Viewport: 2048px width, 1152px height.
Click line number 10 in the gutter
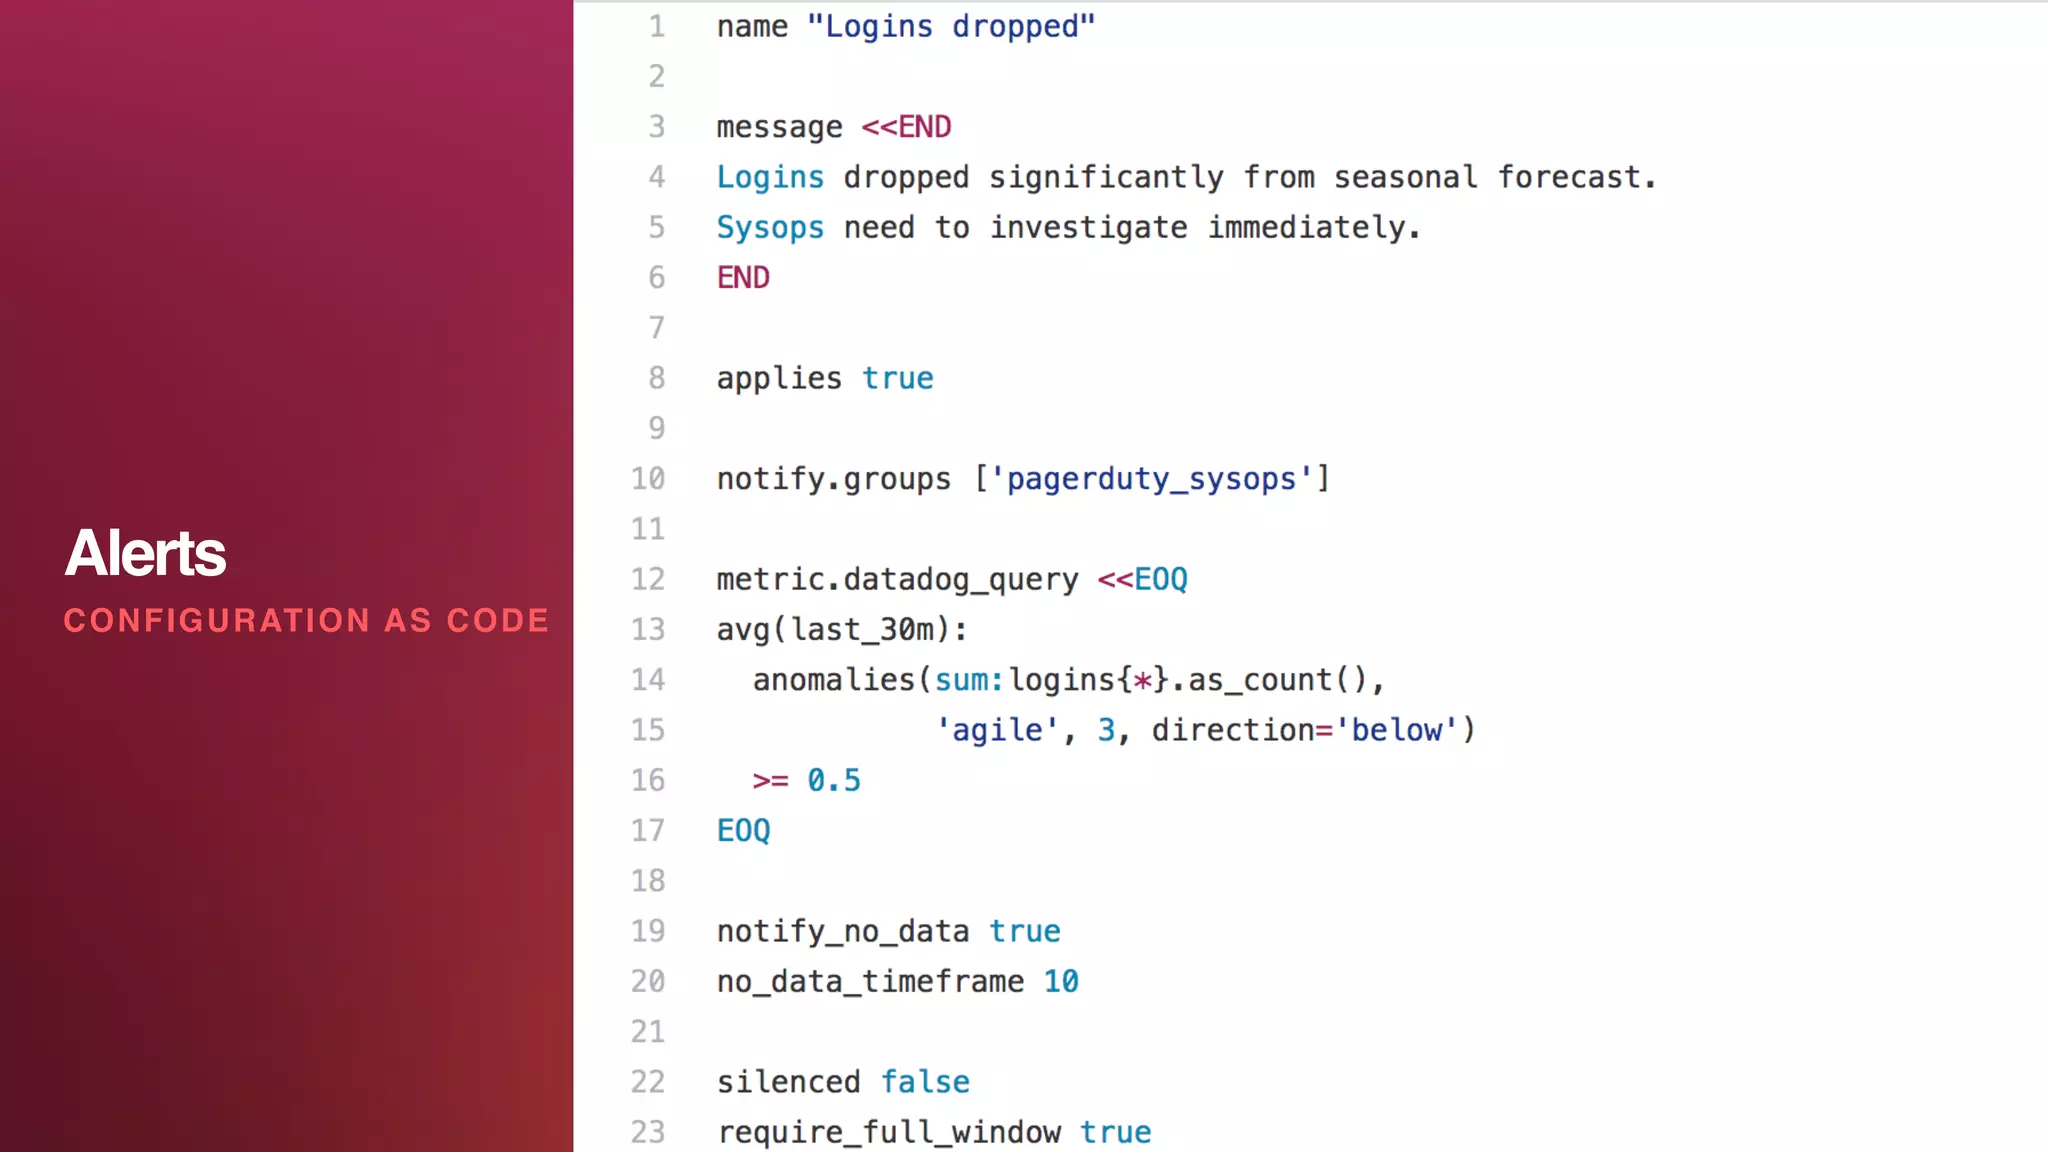pos(647,479)
